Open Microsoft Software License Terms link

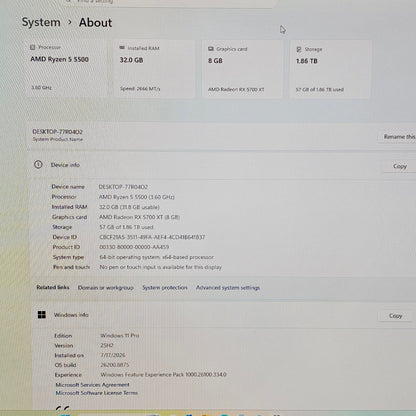coord(96,393)
